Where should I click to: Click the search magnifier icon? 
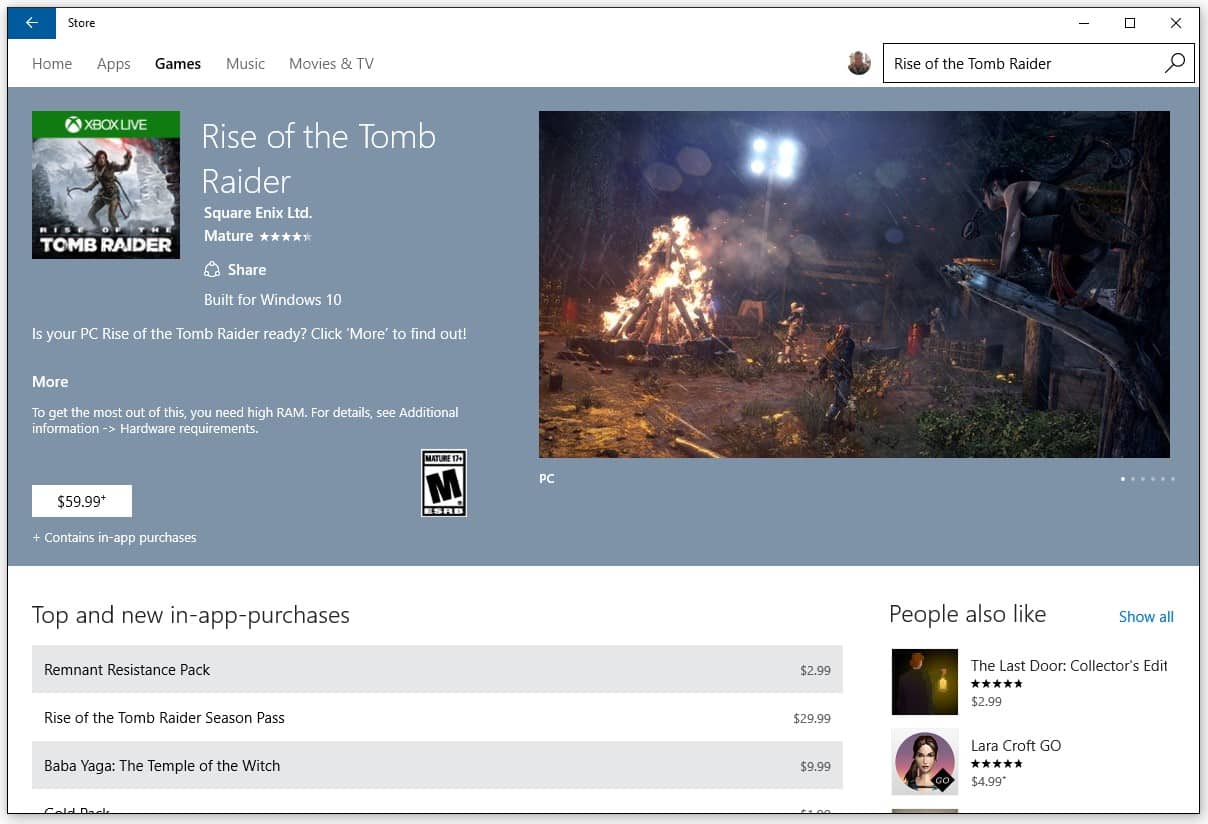coord(1174,63)
